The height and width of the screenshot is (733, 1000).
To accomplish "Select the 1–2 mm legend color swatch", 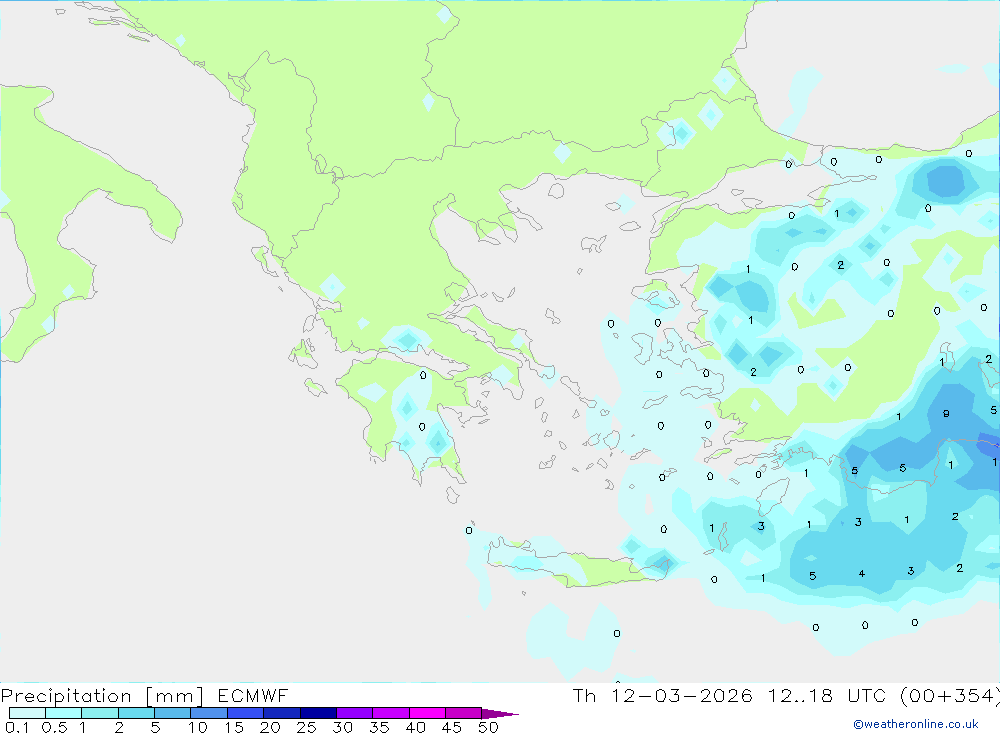I will pyautogui.click(x=99, y=713).
